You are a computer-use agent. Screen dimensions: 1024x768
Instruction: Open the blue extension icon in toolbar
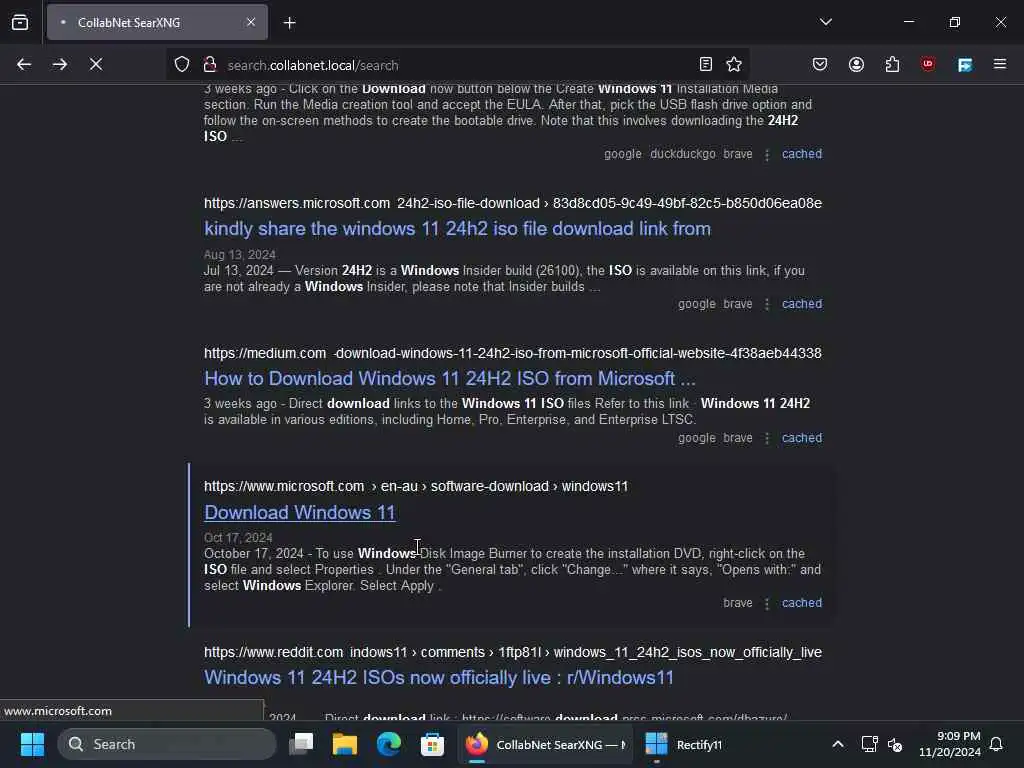point(965,64)
